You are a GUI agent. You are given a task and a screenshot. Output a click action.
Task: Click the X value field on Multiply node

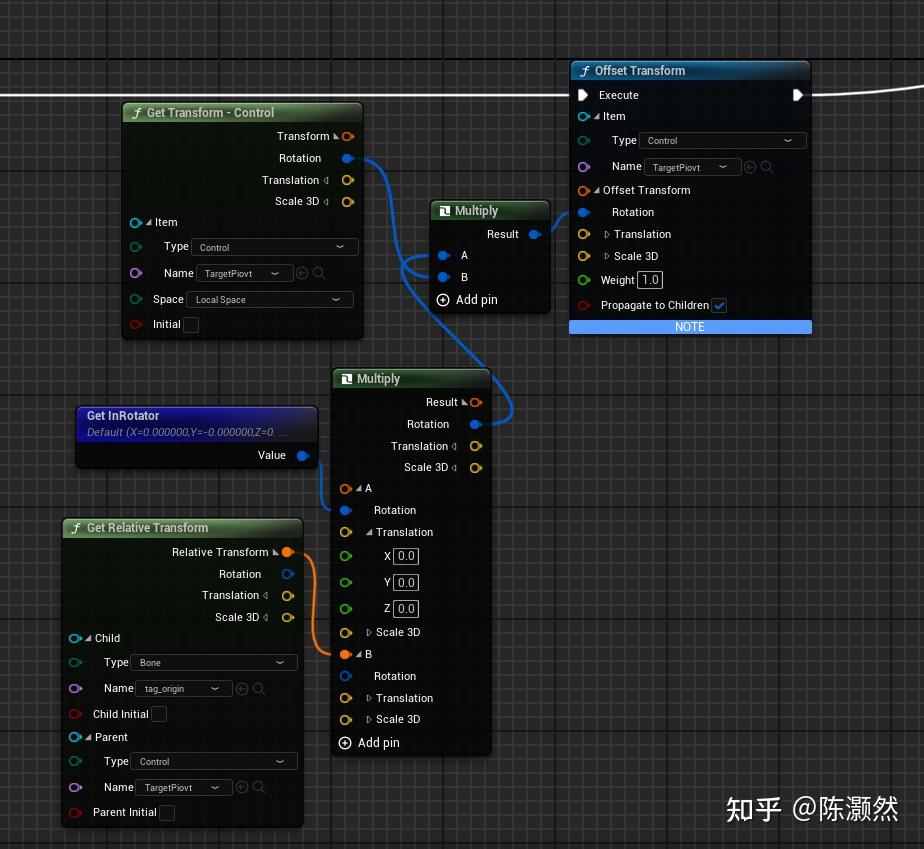click(404, 556)
